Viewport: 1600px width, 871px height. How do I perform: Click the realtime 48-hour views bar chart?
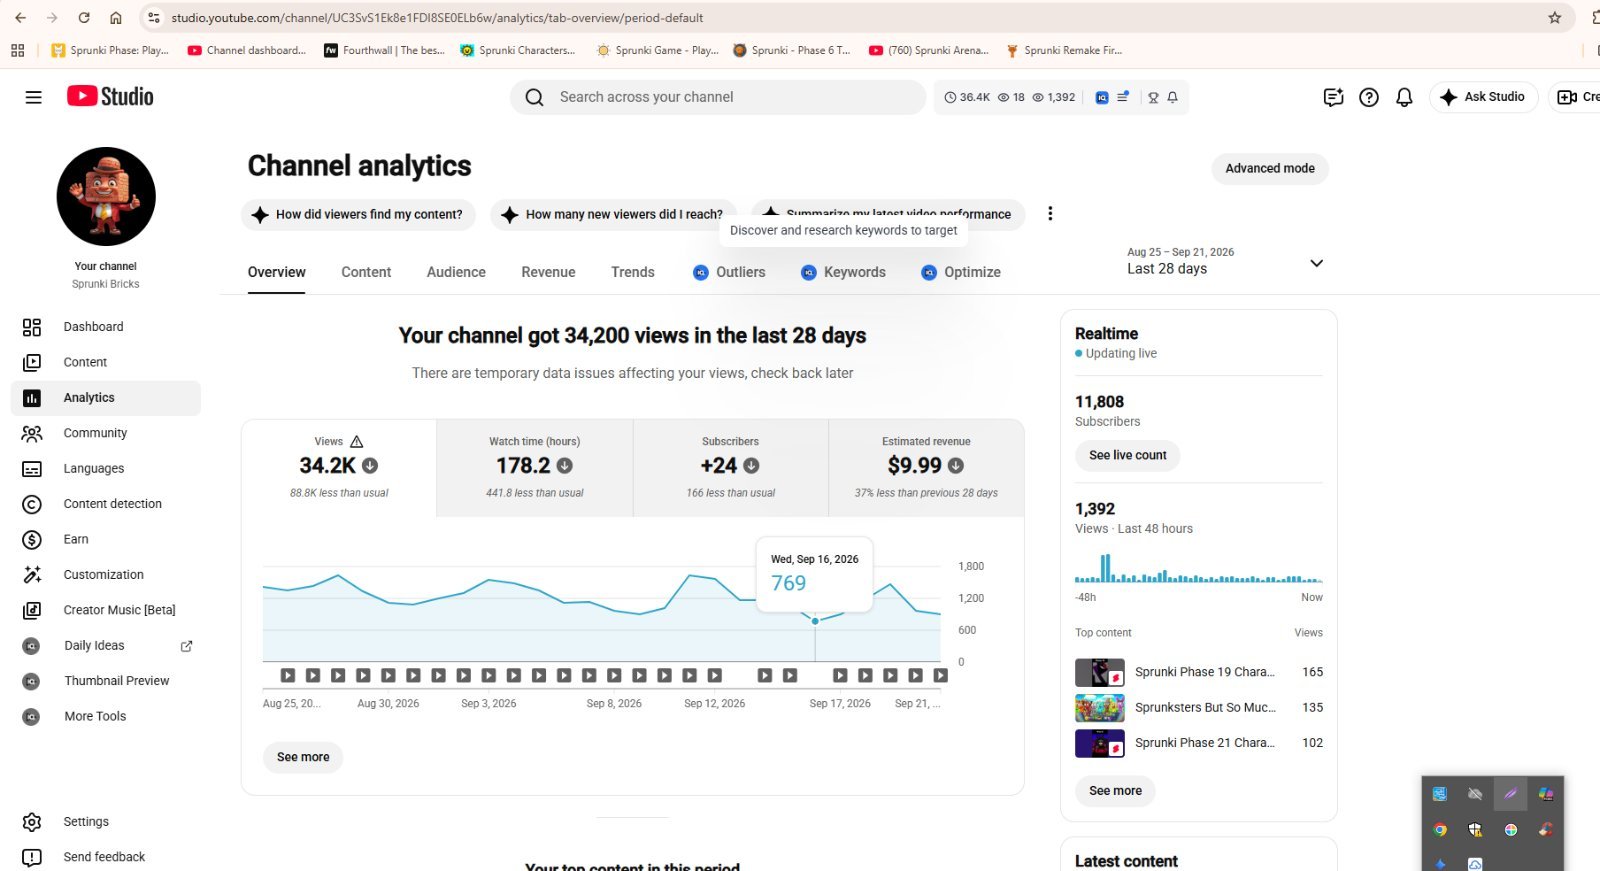pos(1199,568)
